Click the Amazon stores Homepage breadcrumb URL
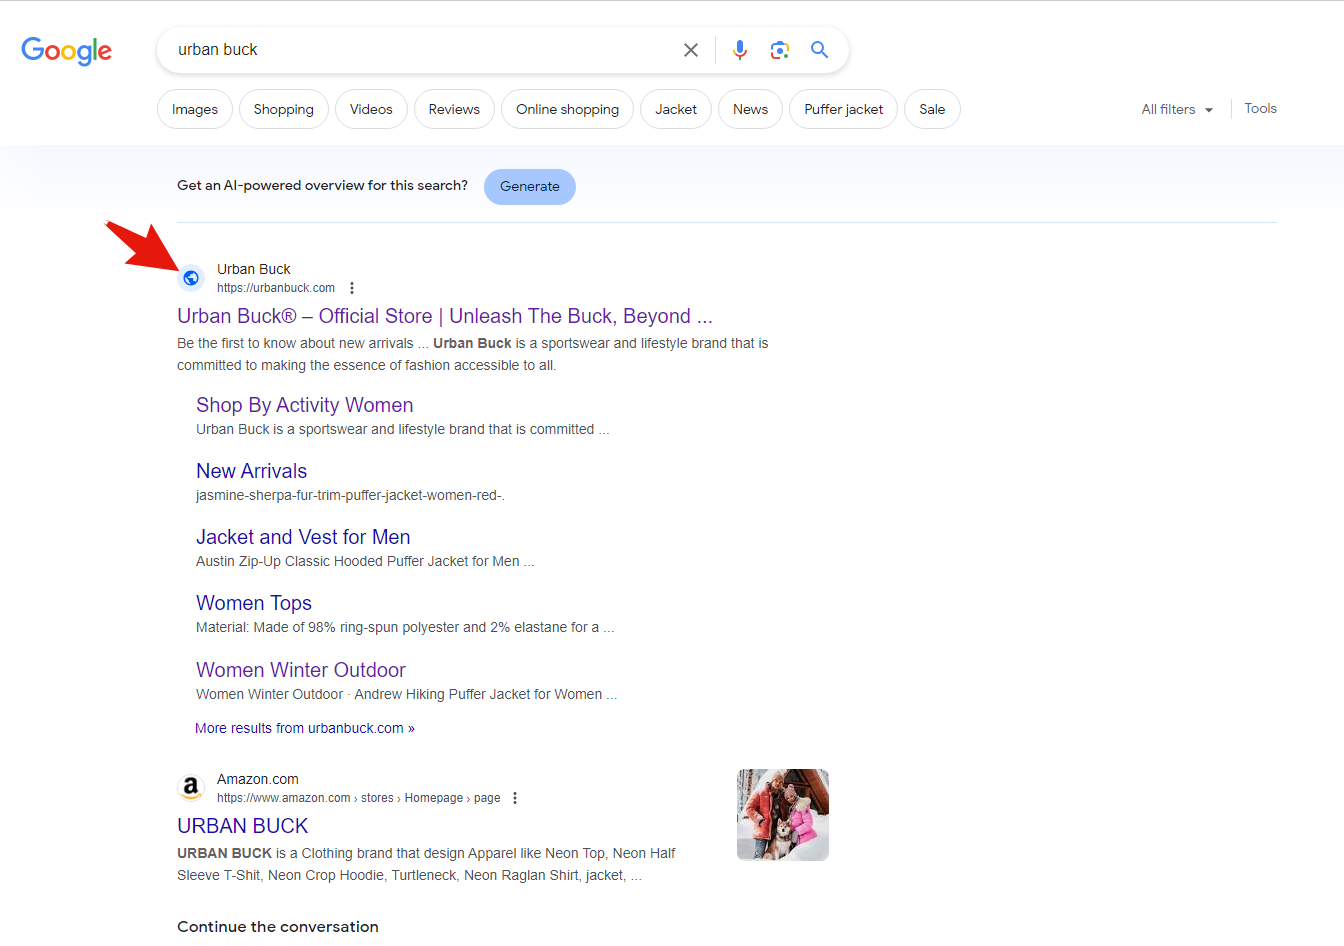1344x946 pixels. point(359,798)
